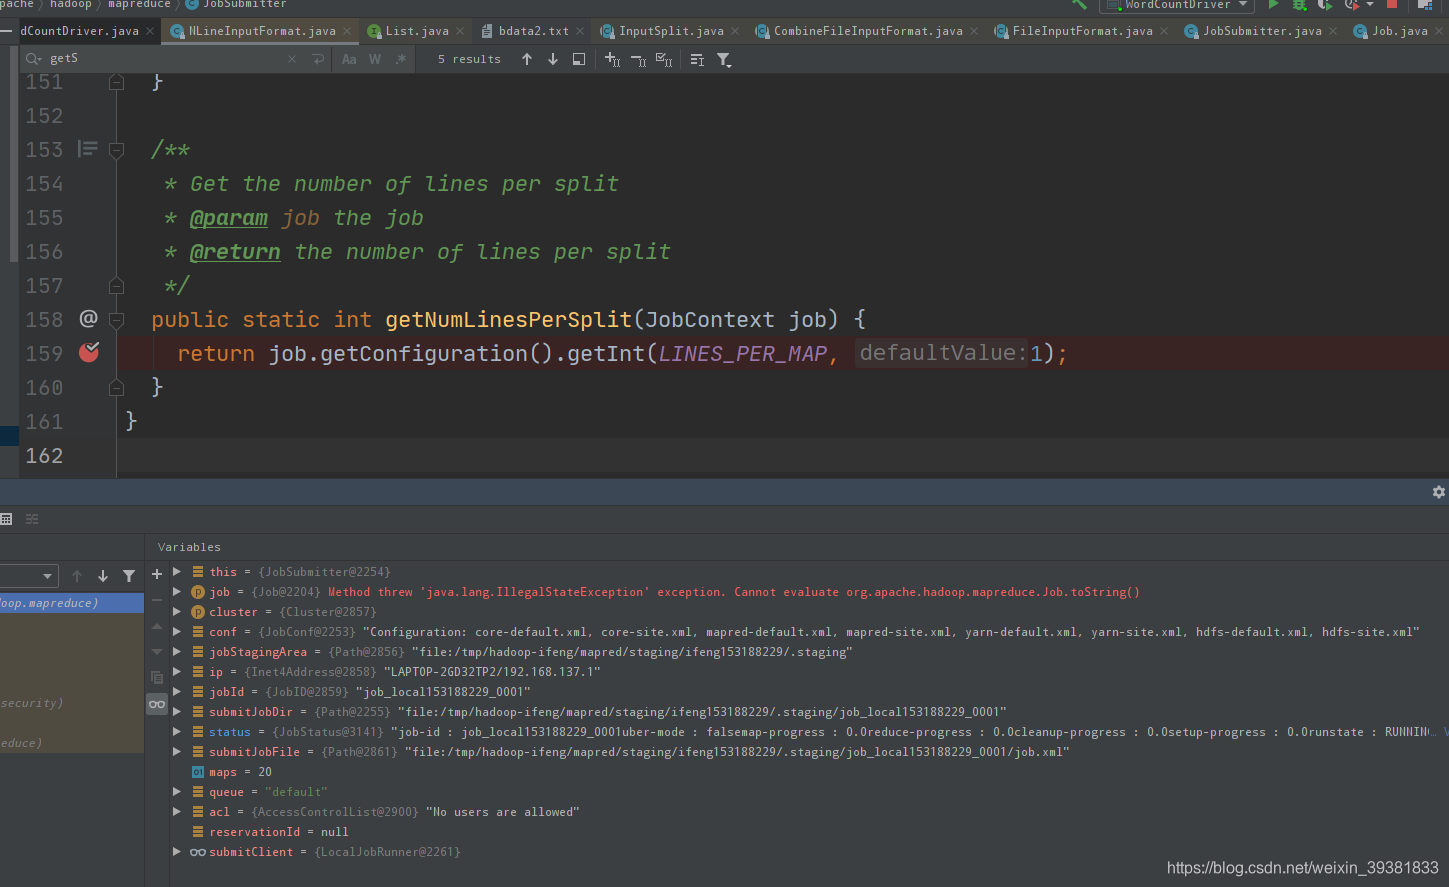Unselect the current occurrence
Screen dimensions: 1449x887
(x=639, y=60)
